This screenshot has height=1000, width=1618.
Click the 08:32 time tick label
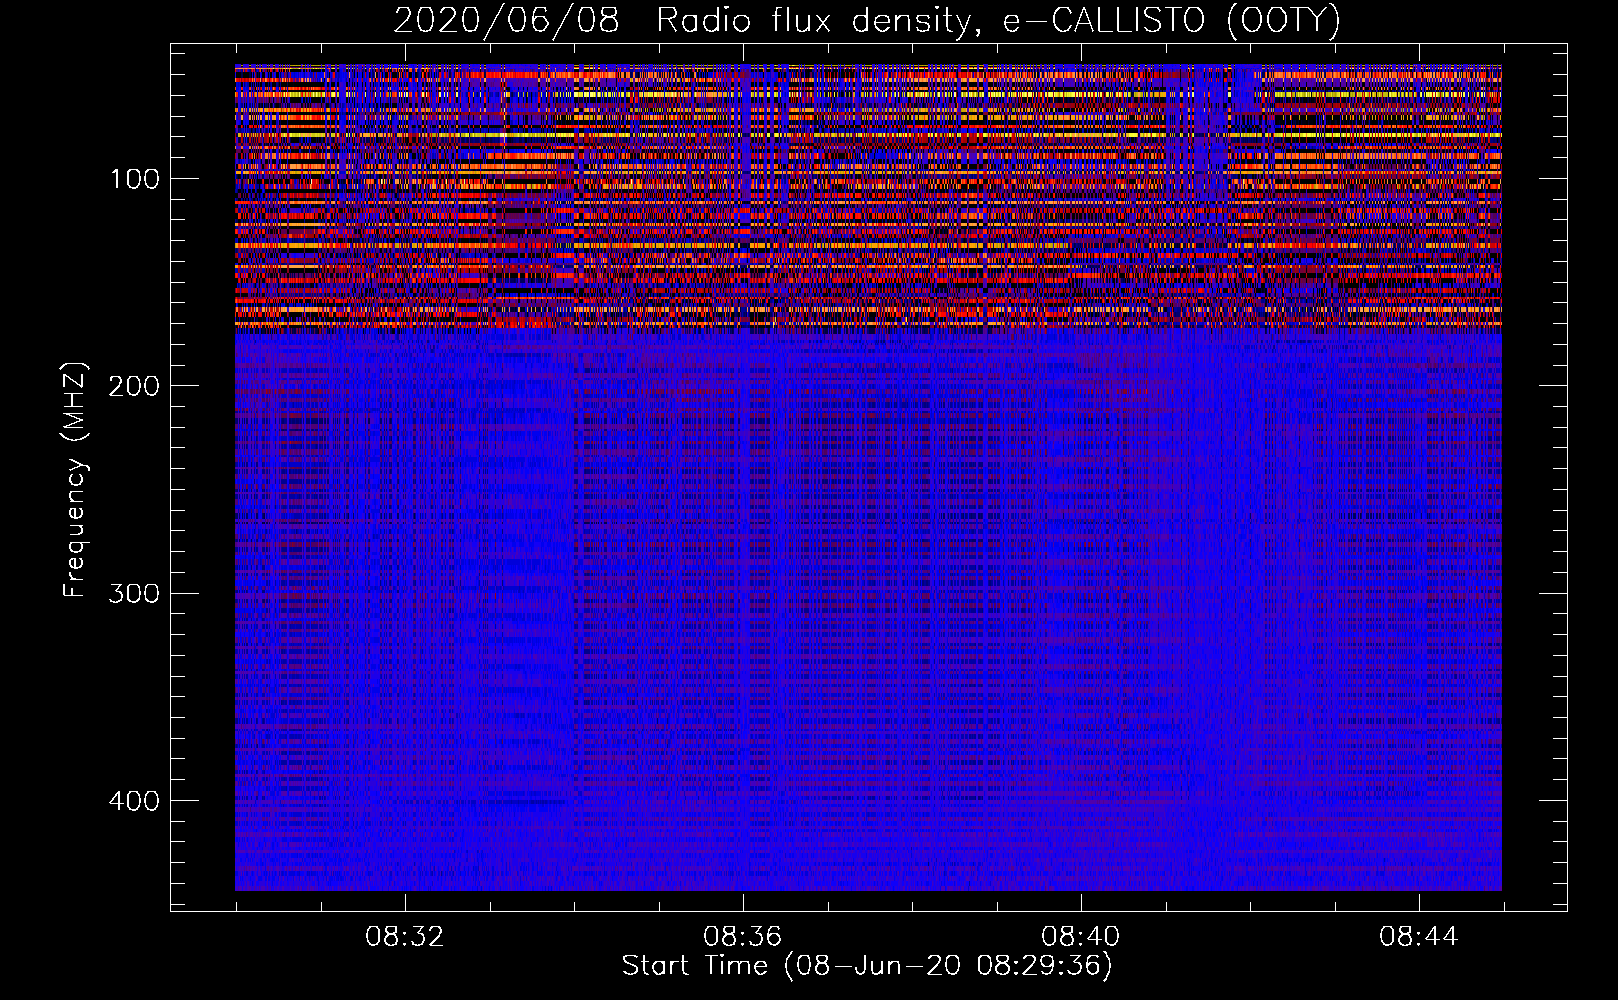404,937
